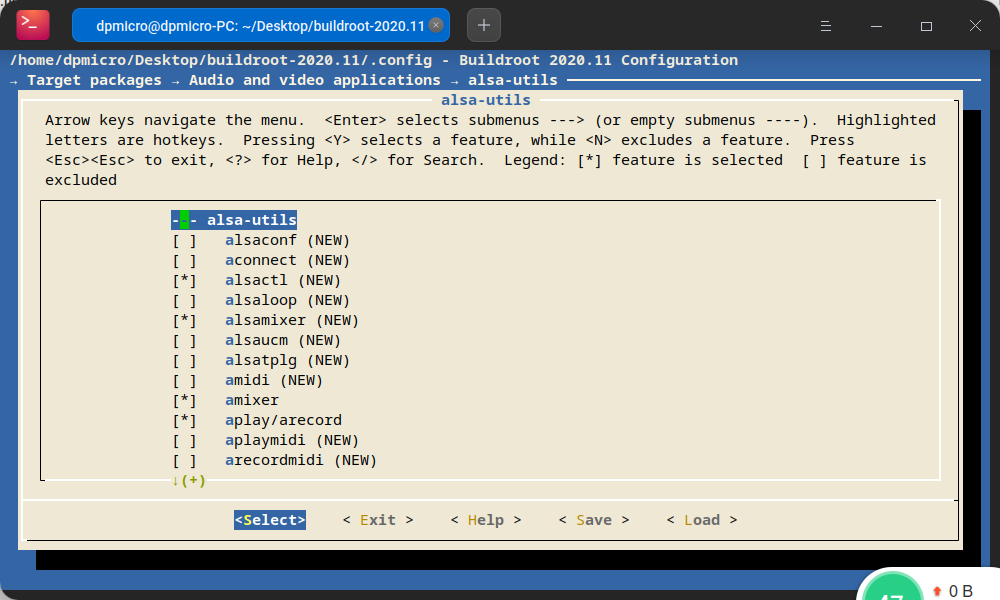Close the terminal window
Viewport: 1000px width, 600px height.
(x=975, y=26)
